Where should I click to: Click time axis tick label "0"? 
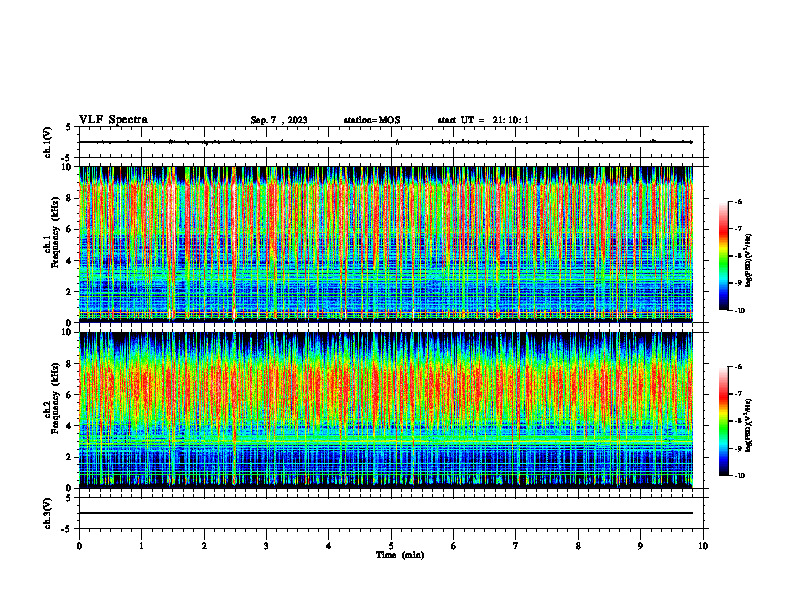79,546
